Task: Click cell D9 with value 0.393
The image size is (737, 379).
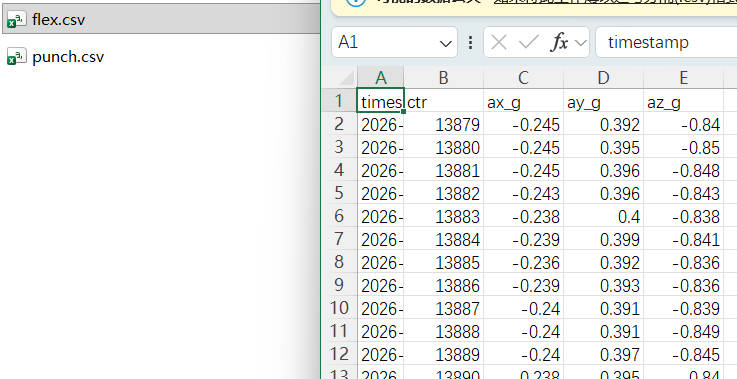Action: click(x=603, y=285)
